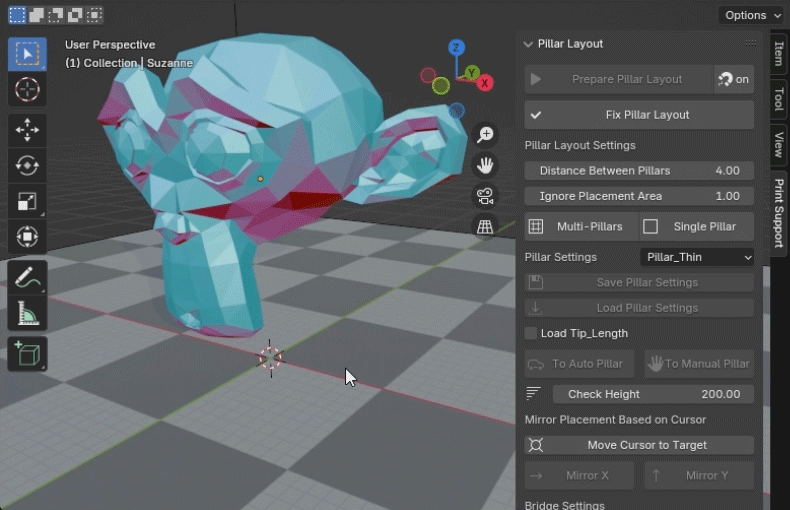790x510 pixels.
Task: Select the Rotate tool
Action: [27, 165]
